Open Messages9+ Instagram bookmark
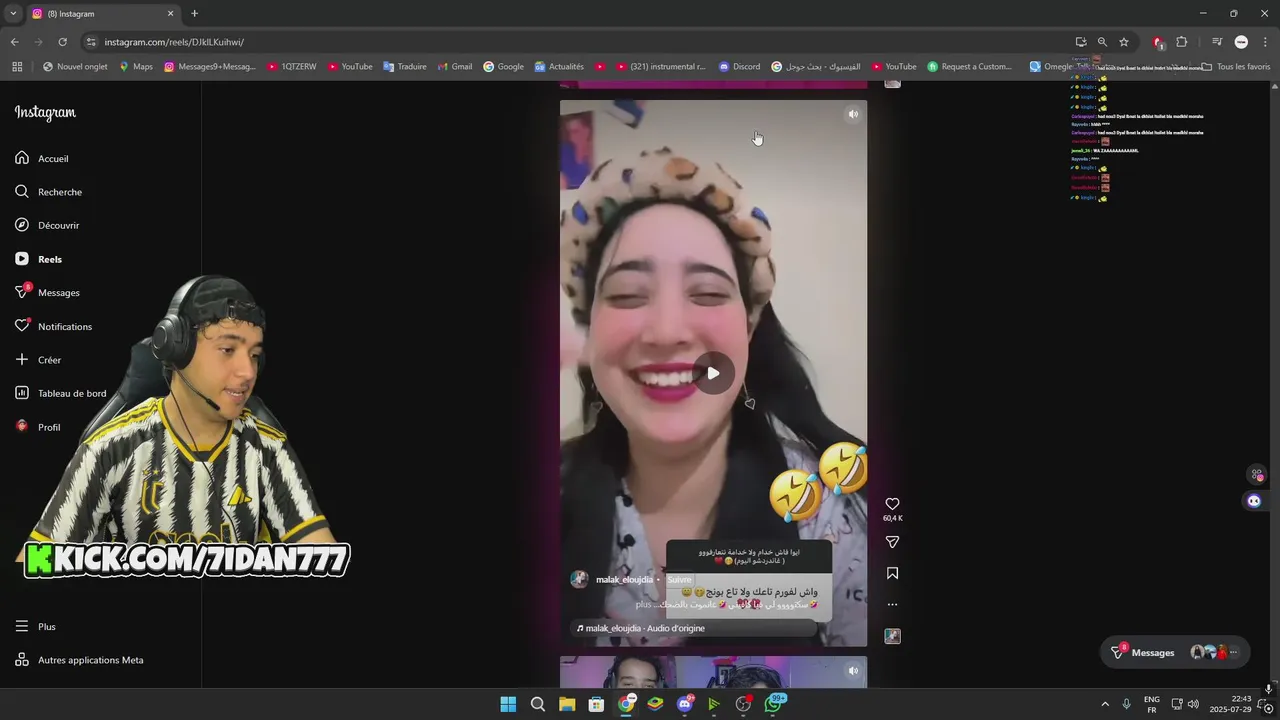Viewport: 1280px width, 720px height. point(210,67)
